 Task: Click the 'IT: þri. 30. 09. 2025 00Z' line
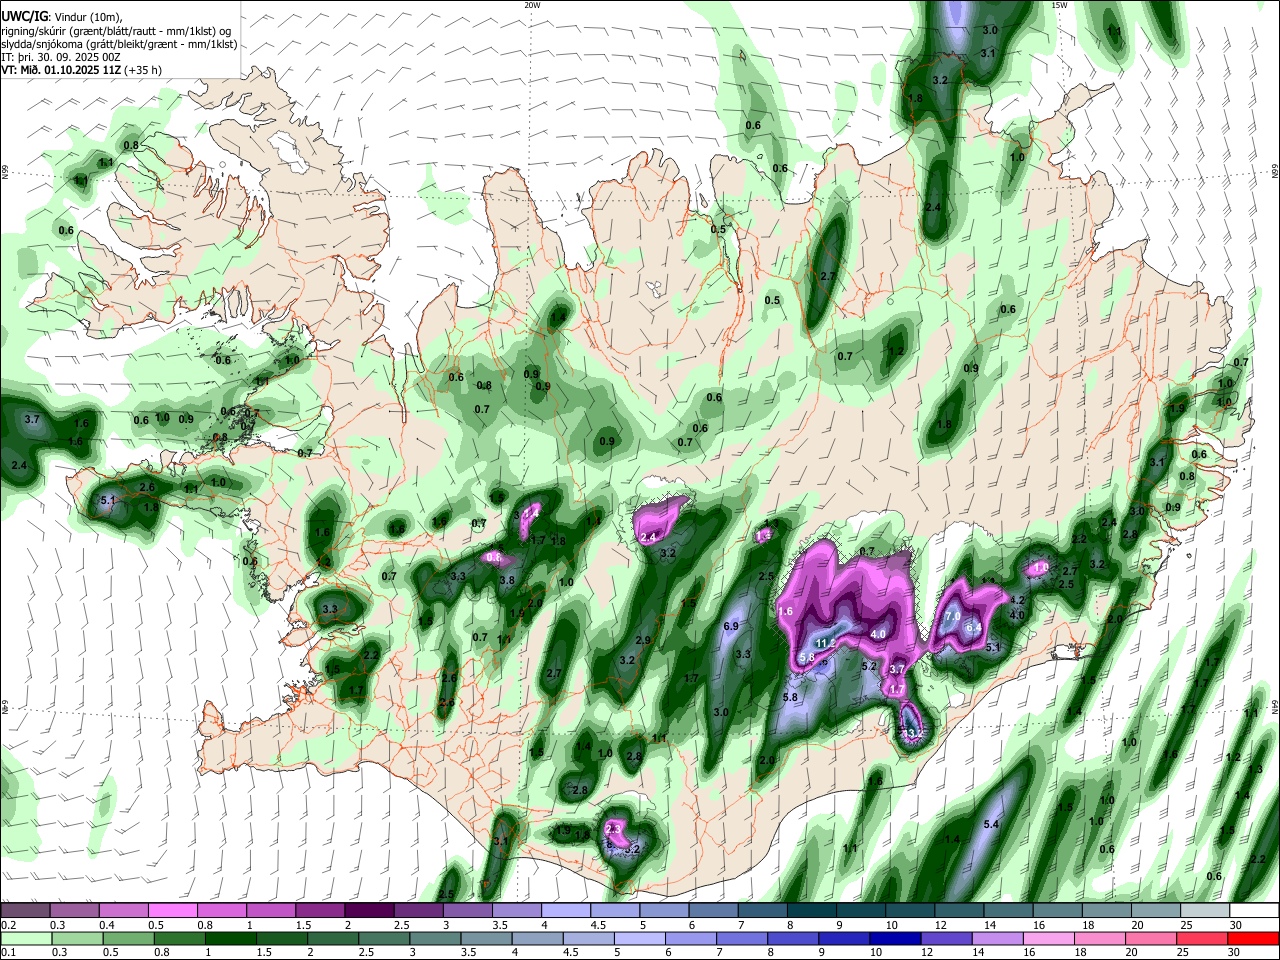tap(60, 57)
